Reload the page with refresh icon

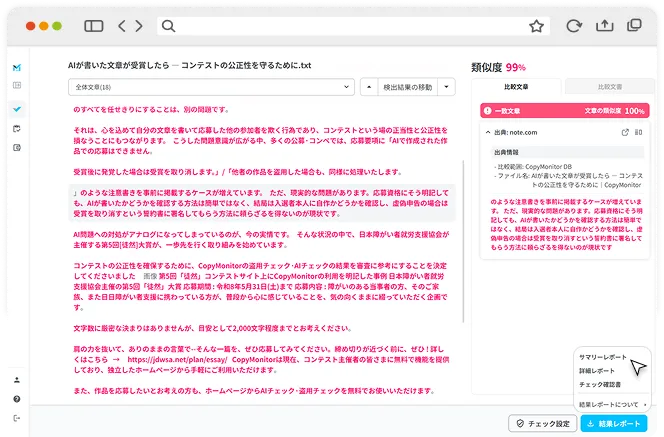coord(574,26)
